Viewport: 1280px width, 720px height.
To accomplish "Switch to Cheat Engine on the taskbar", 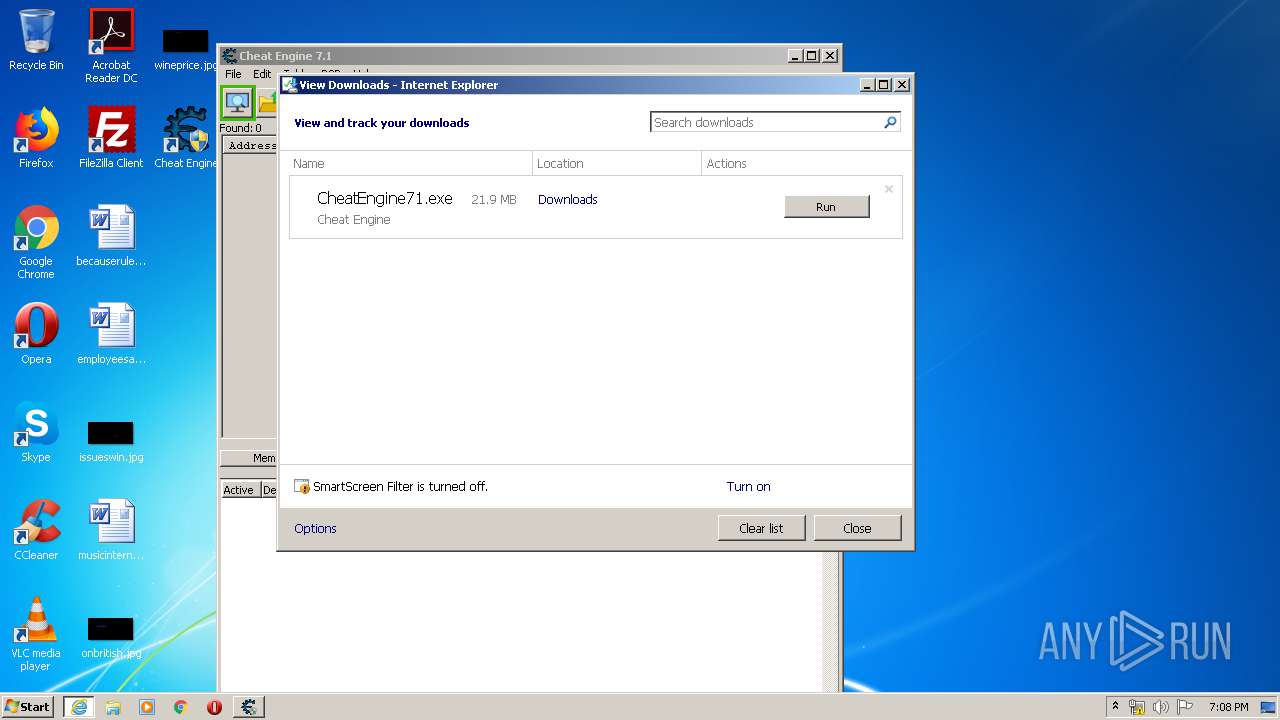I will point(249,706).
